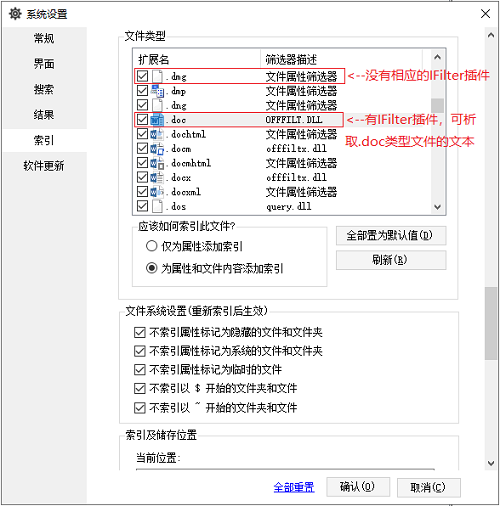500x506 pixels.
Task: Select the .dmp extension name
Action: pyautogui.click(x=176, y=91)
